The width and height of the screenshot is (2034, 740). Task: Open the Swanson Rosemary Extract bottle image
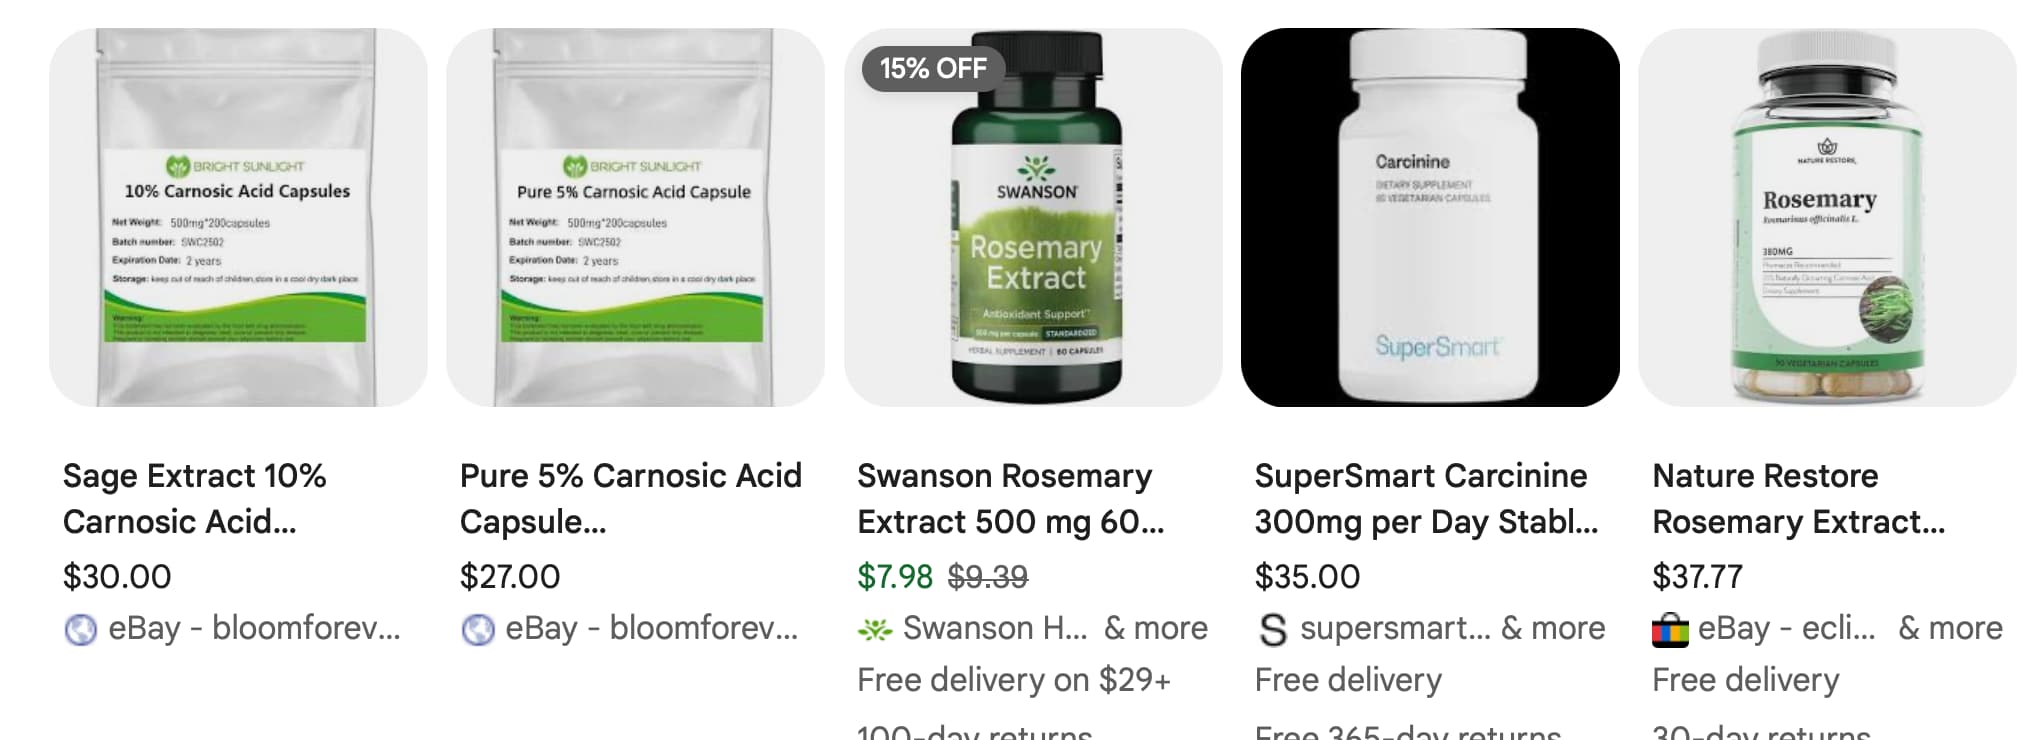tap(1033, 217)
